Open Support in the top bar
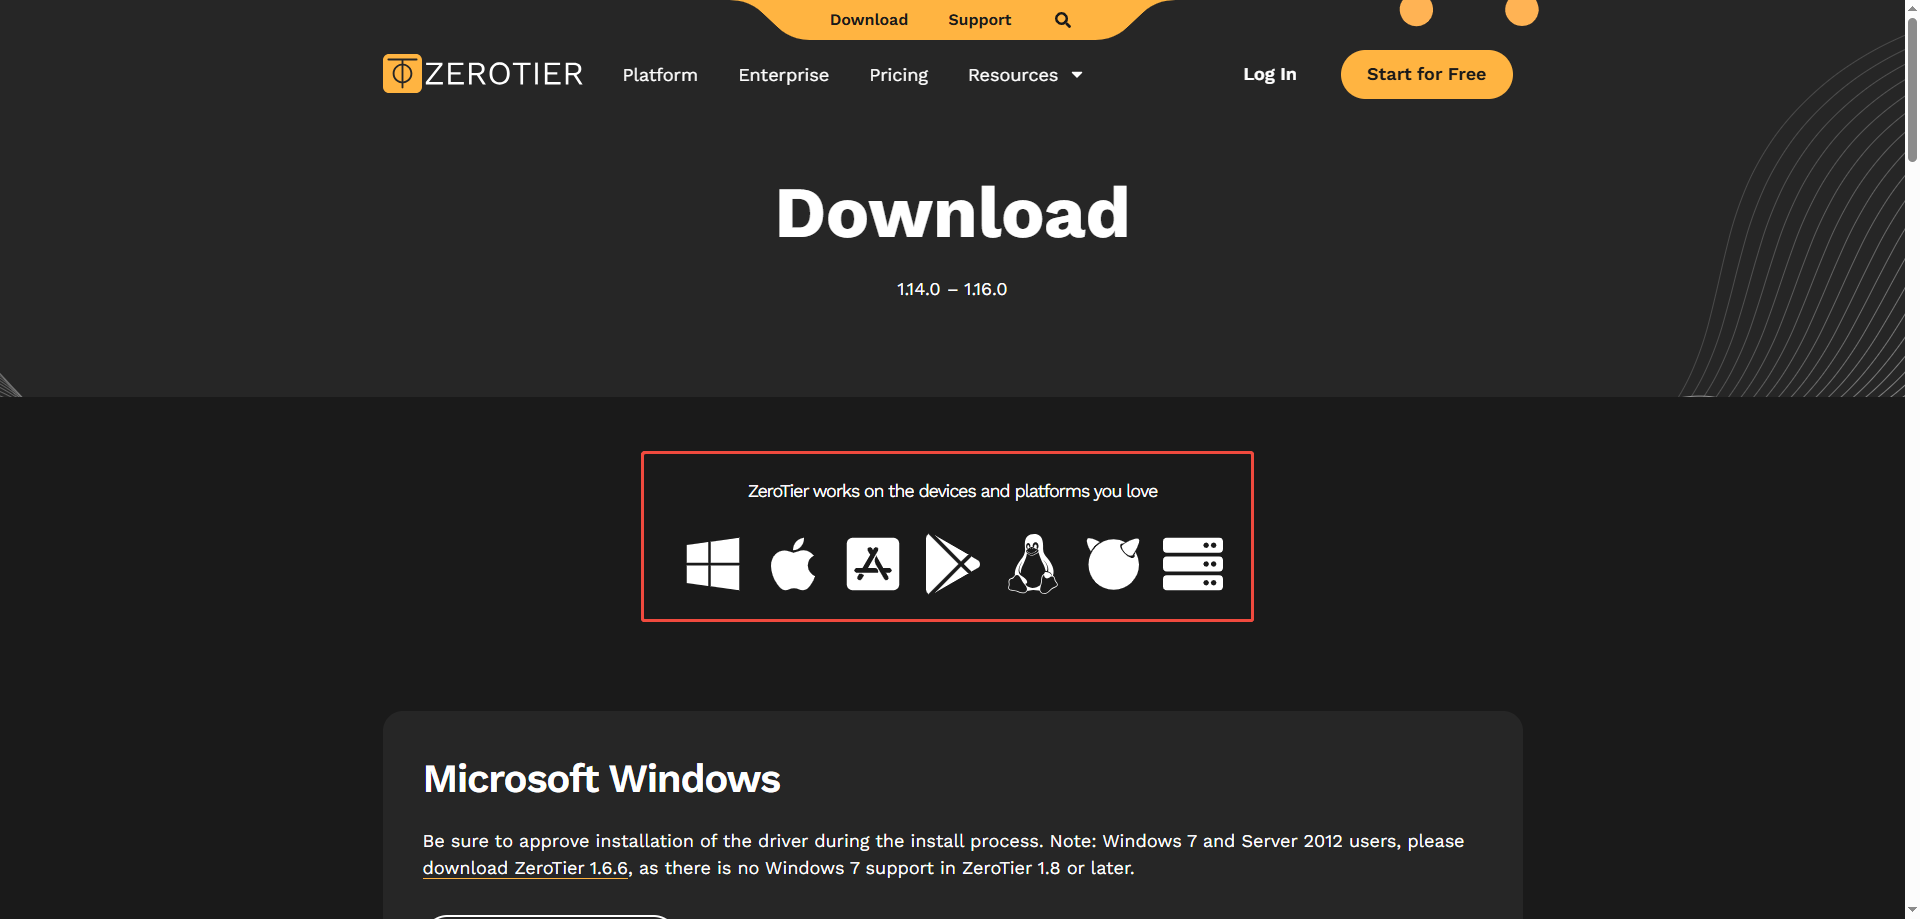 pos(980,20)
